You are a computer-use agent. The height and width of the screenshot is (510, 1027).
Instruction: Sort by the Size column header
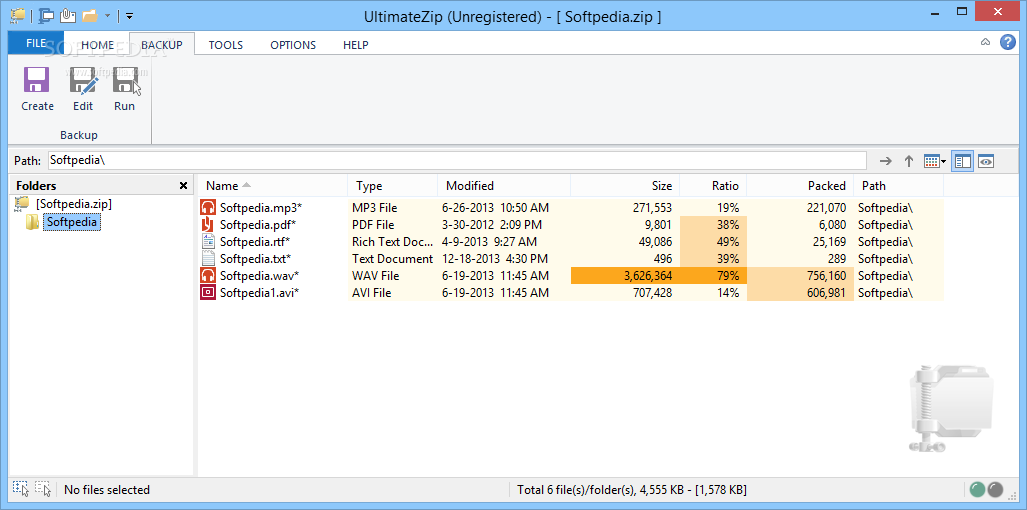(626, 186)
